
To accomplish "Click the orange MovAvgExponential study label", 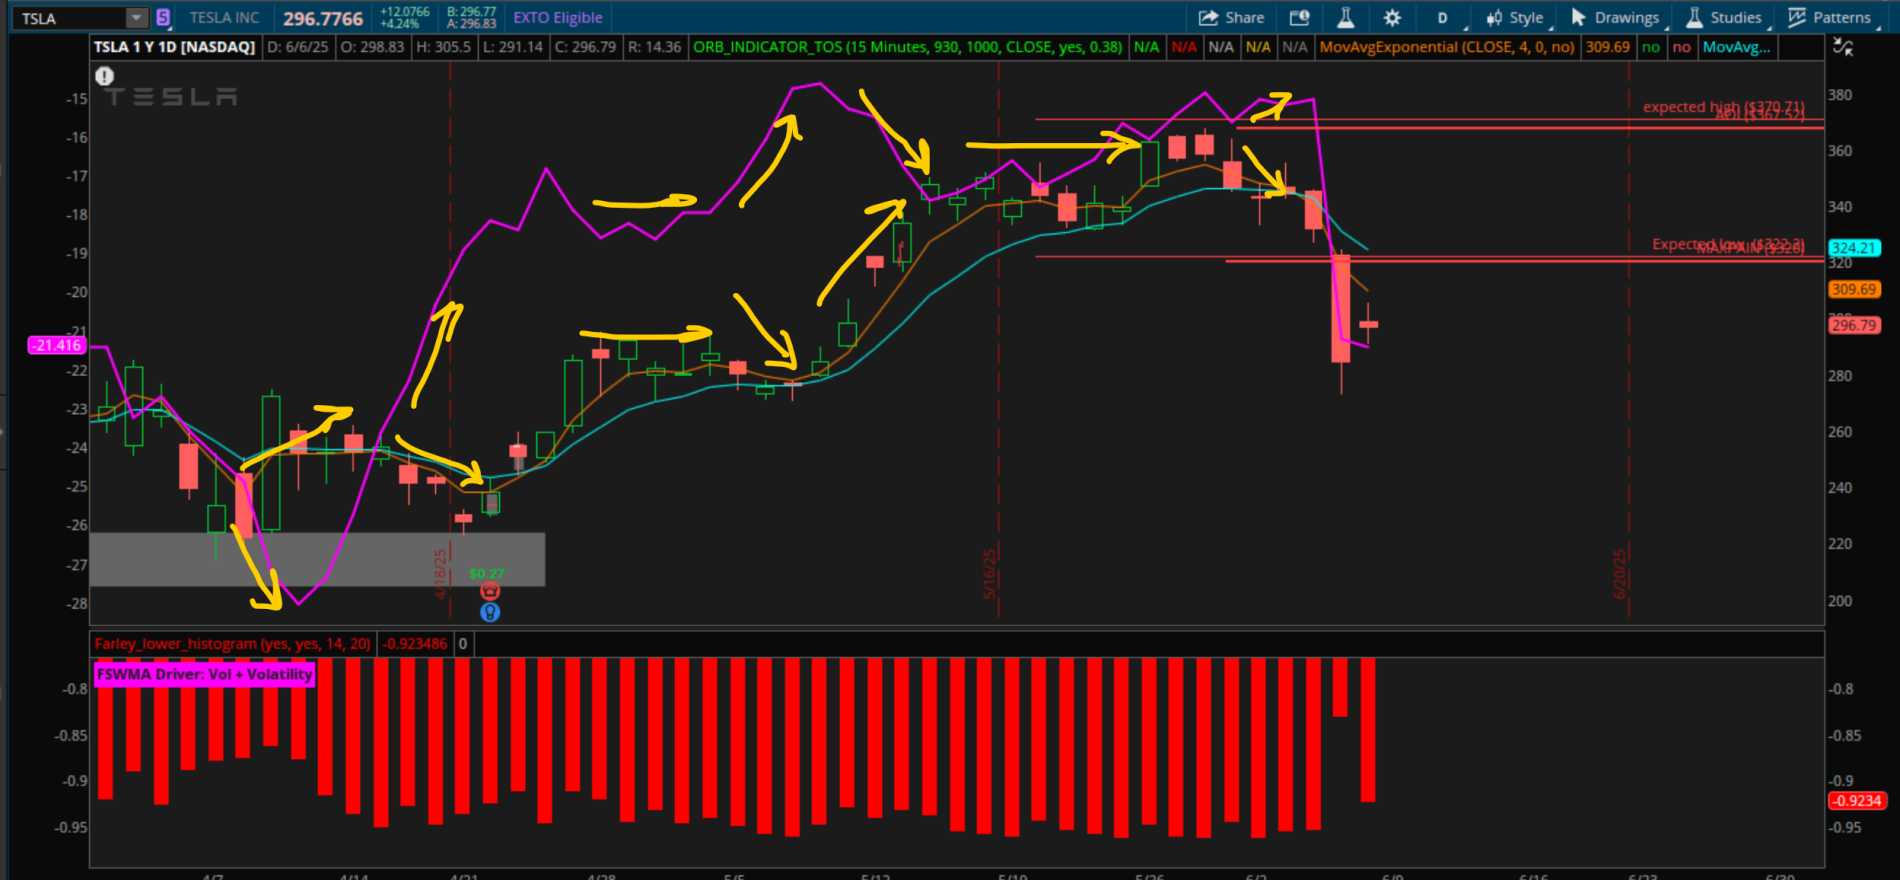I will [1447, 47].
